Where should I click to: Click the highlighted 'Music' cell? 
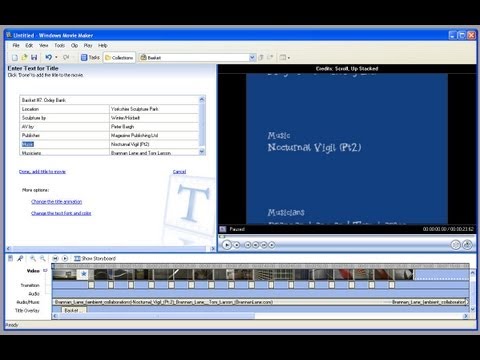[64, 144]
